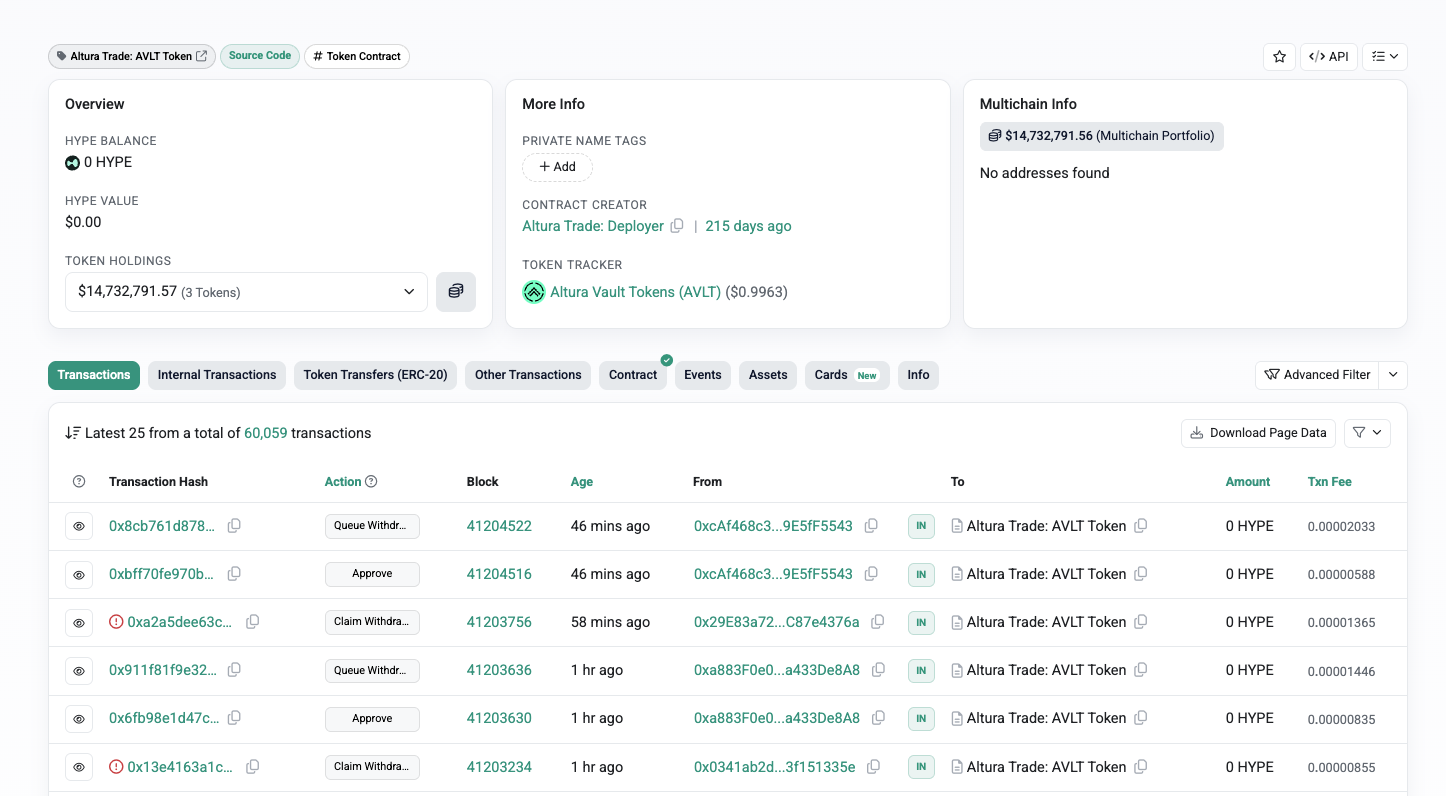Copy the To address in the block 41204516 row
Viewport: 1446px width, 796px height.
point(1141,574)
